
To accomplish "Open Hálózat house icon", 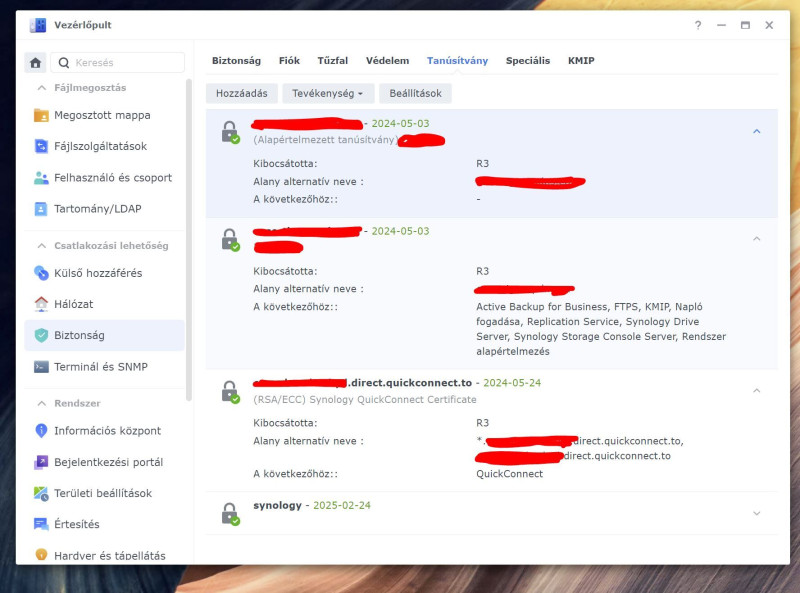I will click(x=41, y=304).
